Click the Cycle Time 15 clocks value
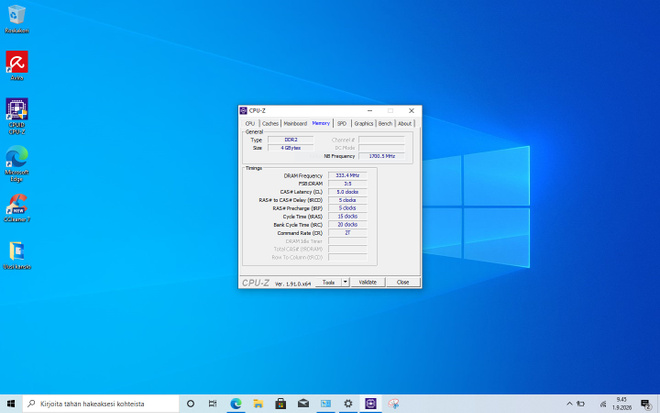This screenshot has width=660, height=413. tap(347, 216)
